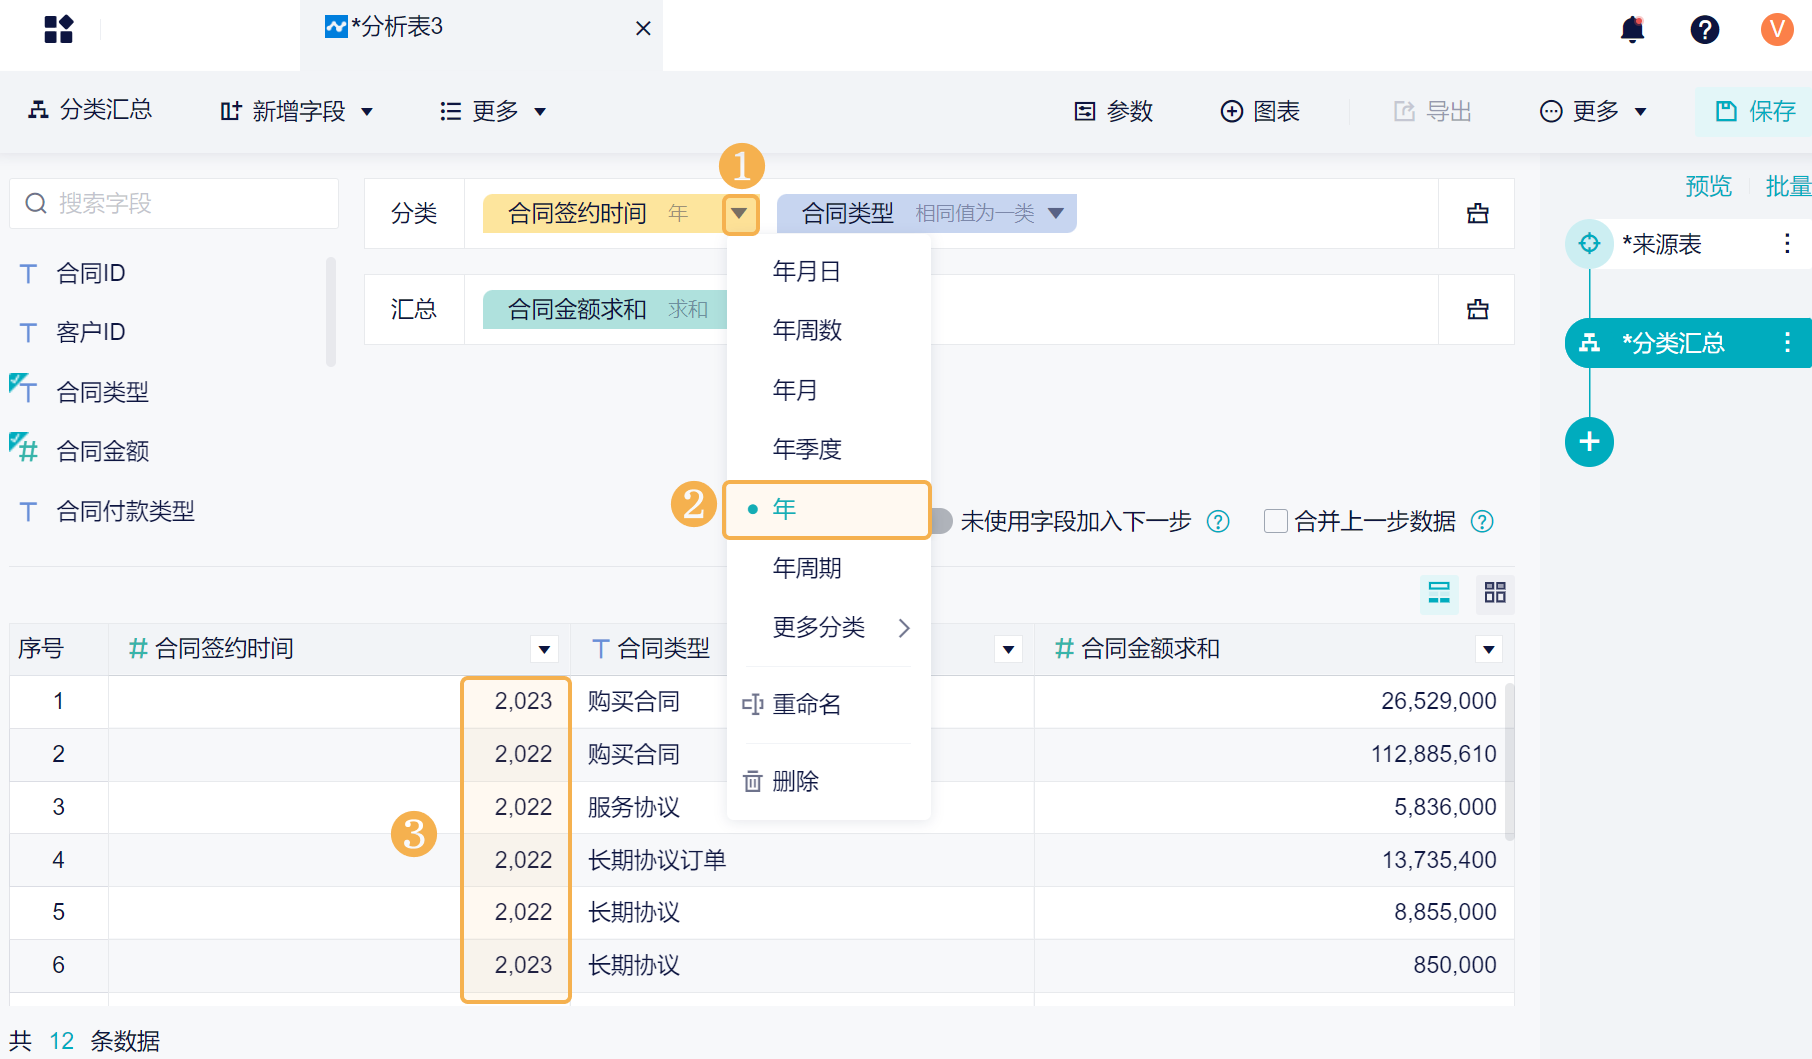This screenshot has height=1059, width=1812.
Task: Select the 年季度 grouping option
Action: click(x=807, y=449)
